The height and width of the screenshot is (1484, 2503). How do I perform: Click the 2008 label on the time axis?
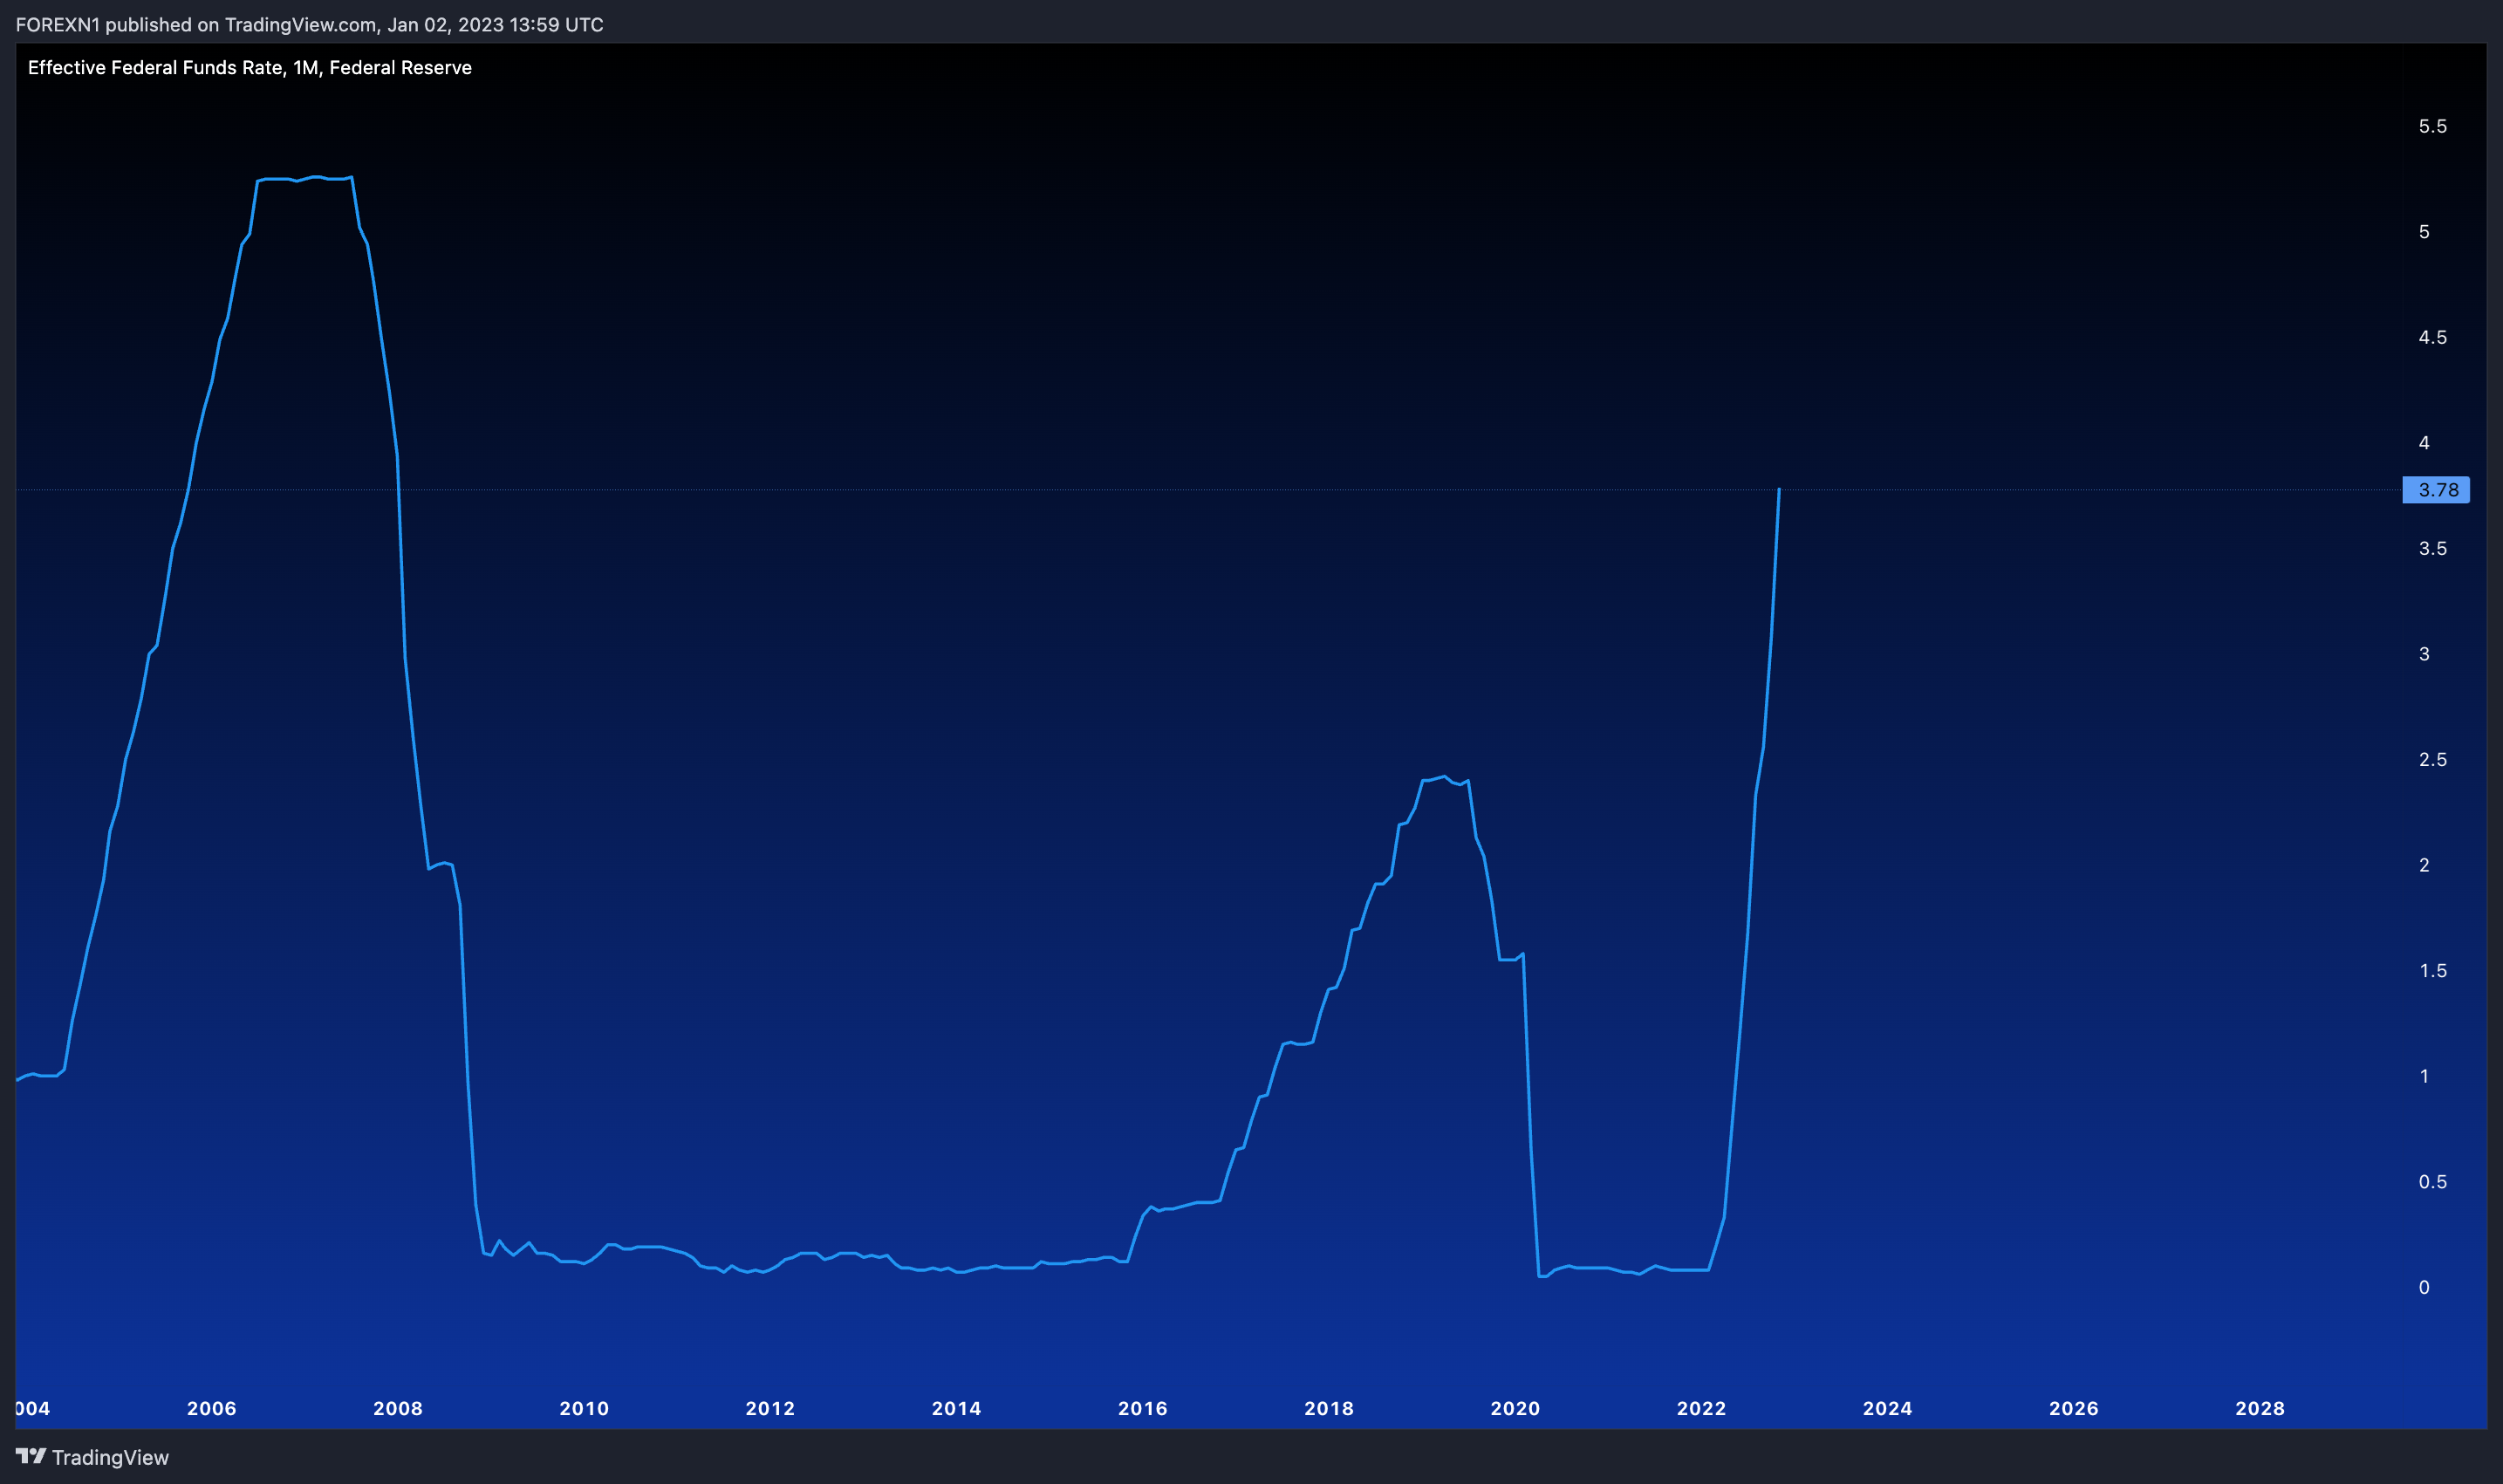pos(398,1408)
